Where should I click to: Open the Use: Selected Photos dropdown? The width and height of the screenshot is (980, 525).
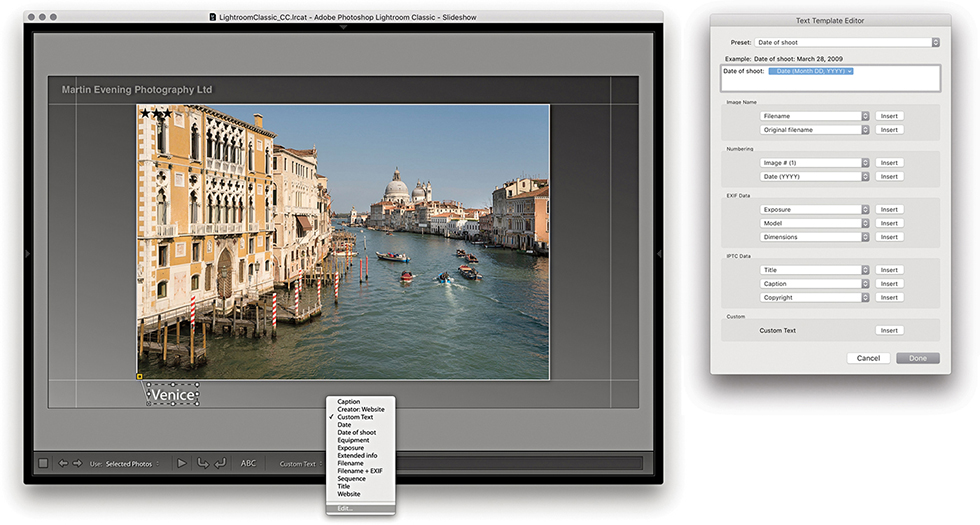click(132, 464)
